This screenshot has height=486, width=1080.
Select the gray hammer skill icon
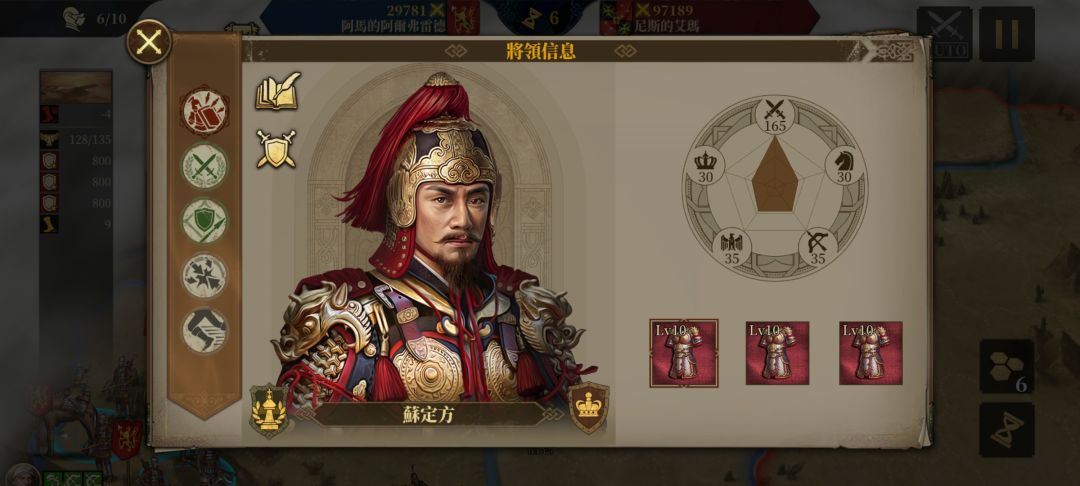[x=205, y=331]
